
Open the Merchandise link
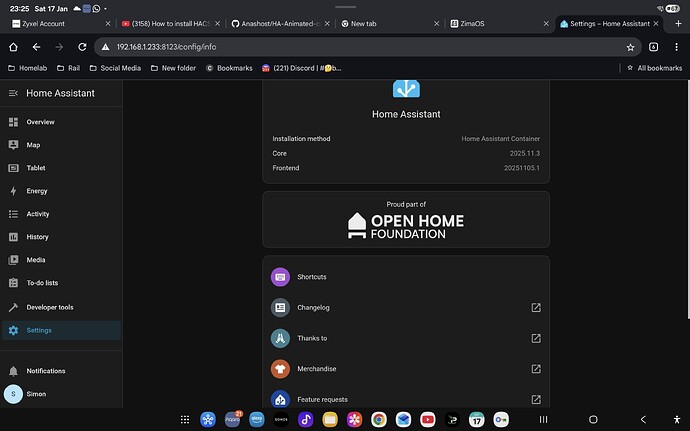click(x=406, y=369)
